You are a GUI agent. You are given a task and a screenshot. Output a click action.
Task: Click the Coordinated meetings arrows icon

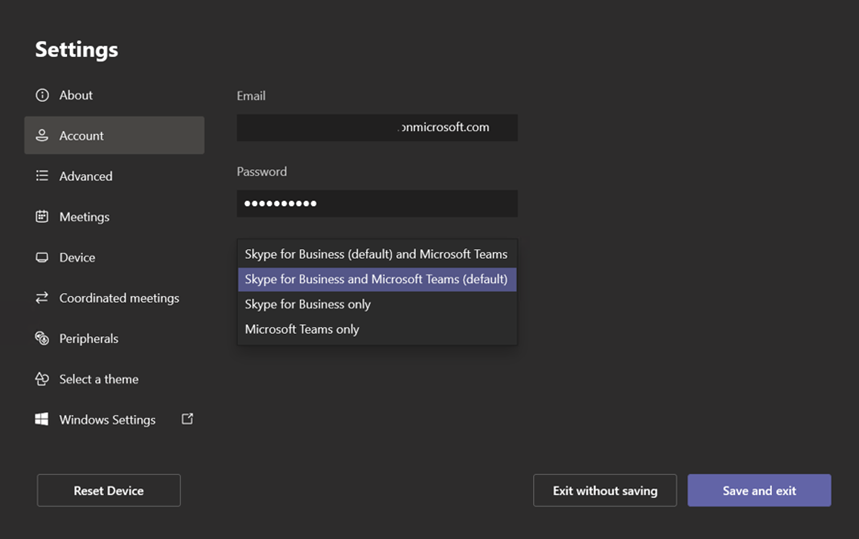[x=42, y=298]
